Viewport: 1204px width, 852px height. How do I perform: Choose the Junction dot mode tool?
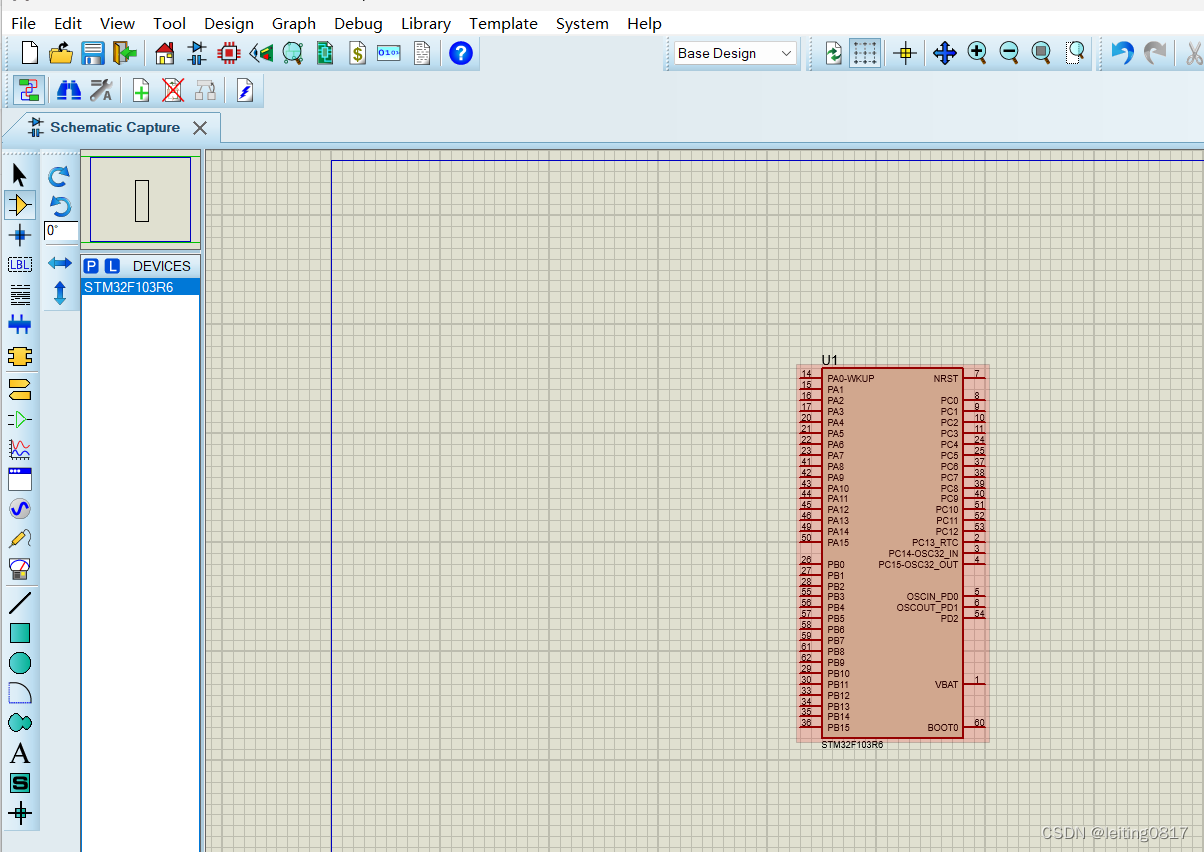tap(20, 236)
